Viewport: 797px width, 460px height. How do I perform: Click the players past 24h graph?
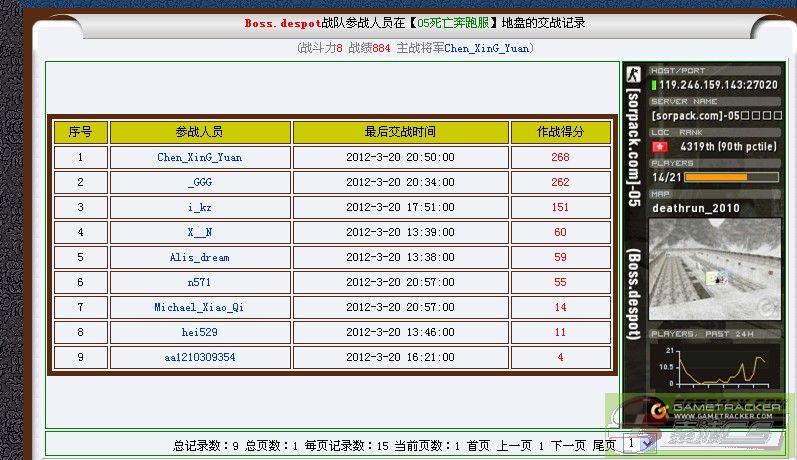(x=713, y=365)
